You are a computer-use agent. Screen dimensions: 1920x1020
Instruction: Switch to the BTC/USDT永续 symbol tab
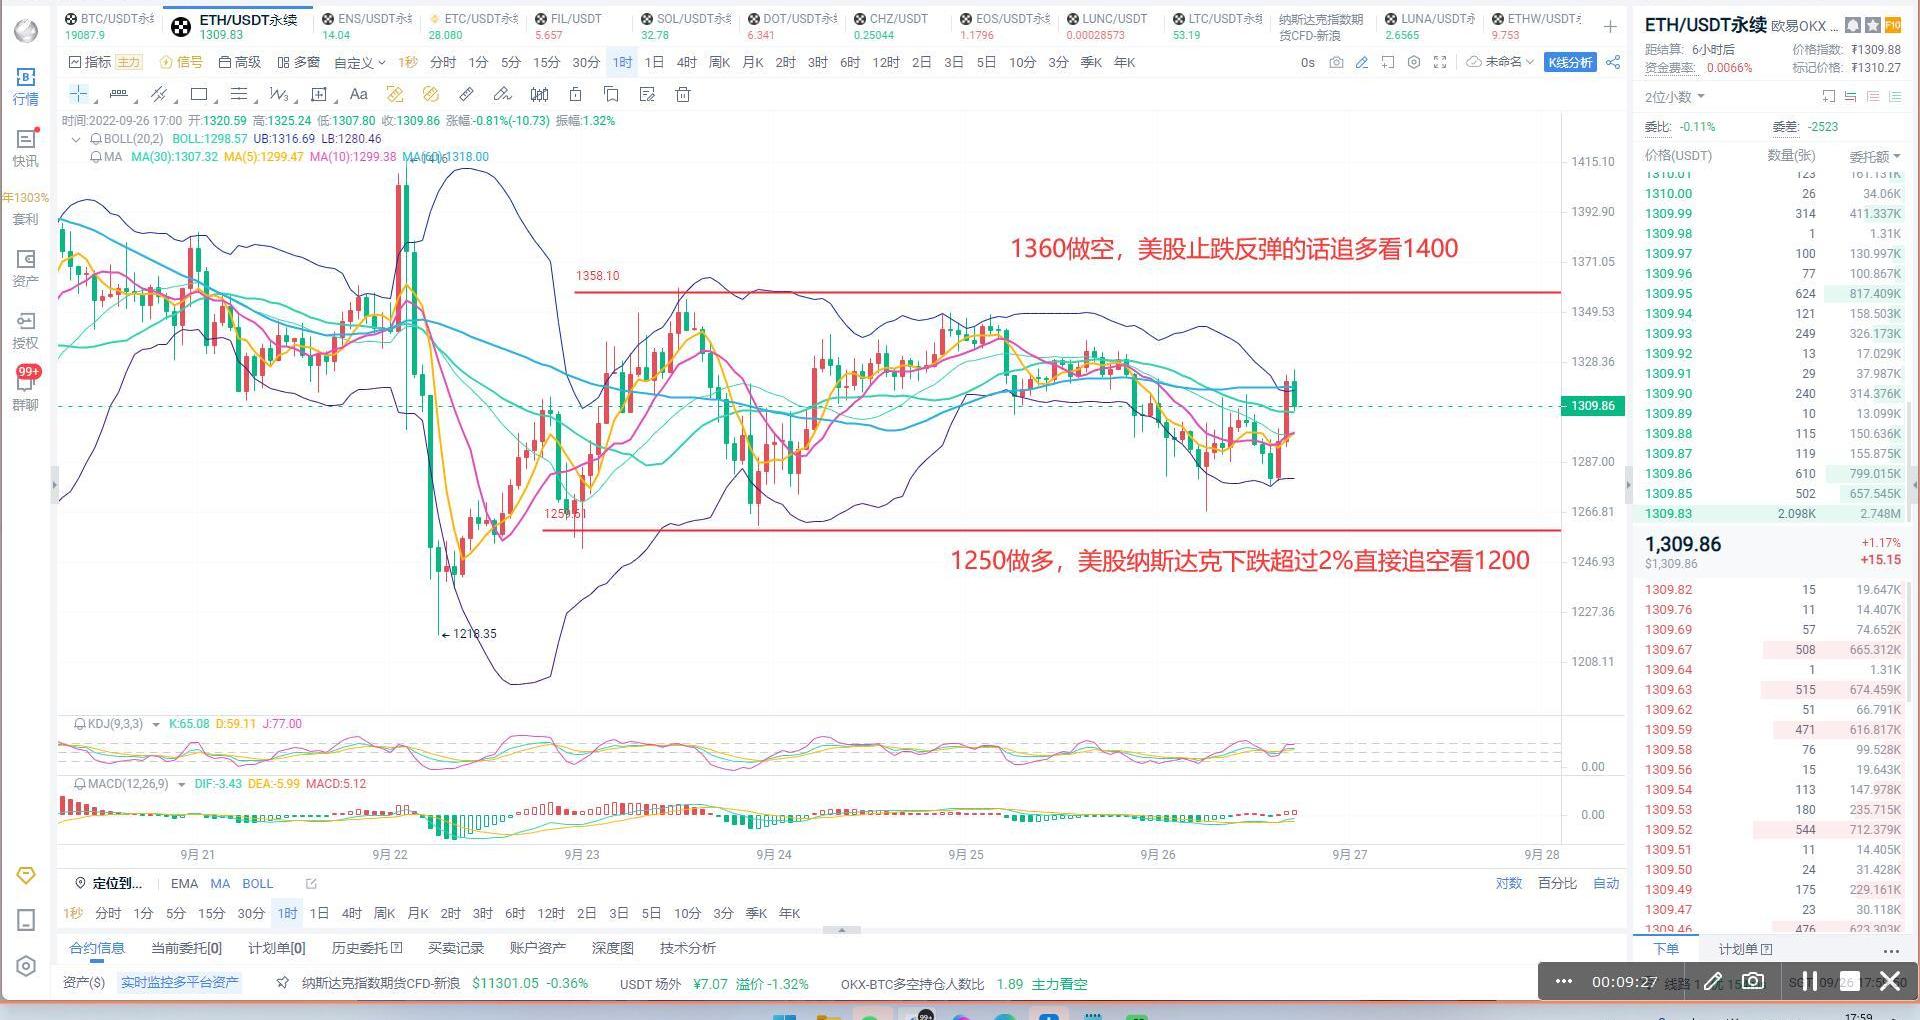click(110, 26)
